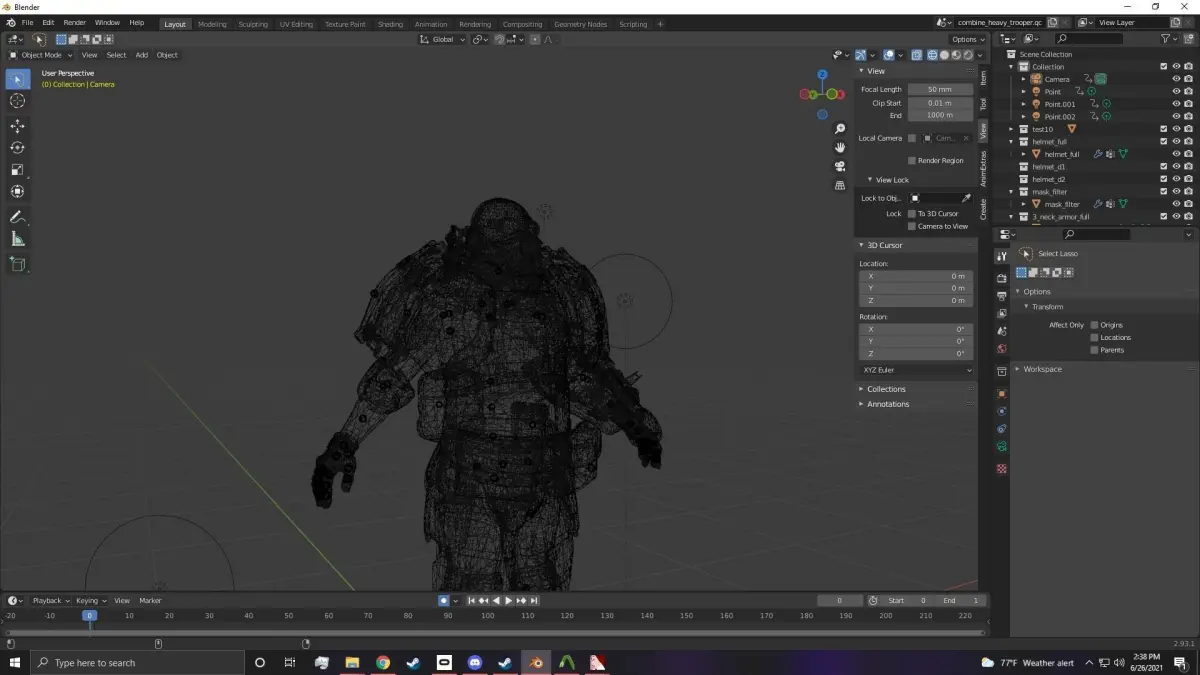This screenshot has height=675, width=1200.
Task: Click the Focal Length field
Action: [x=940, y=89]
